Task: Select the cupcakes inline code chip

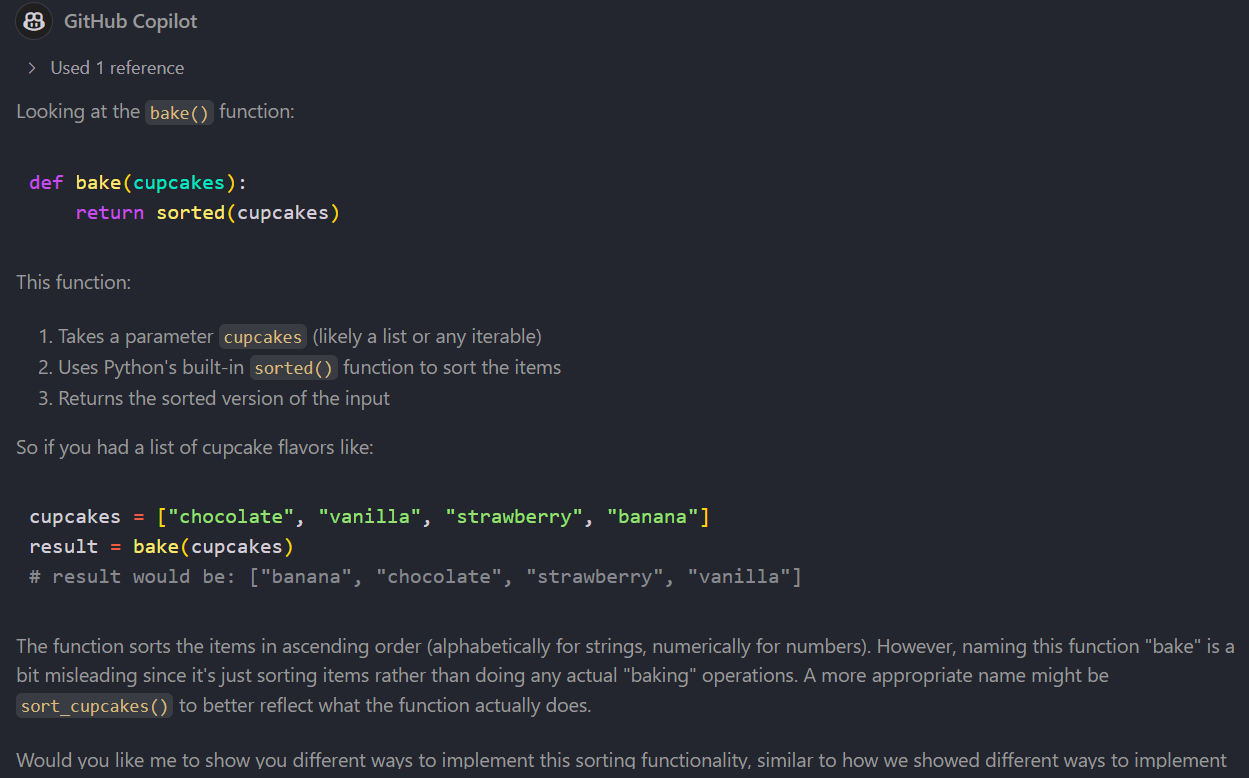Action: point(263,337)
